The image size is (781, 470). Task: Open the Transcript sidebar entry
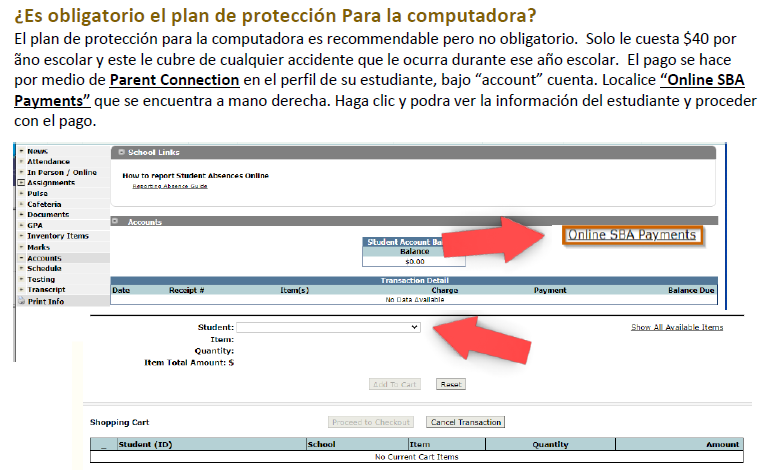coord(46,290)
